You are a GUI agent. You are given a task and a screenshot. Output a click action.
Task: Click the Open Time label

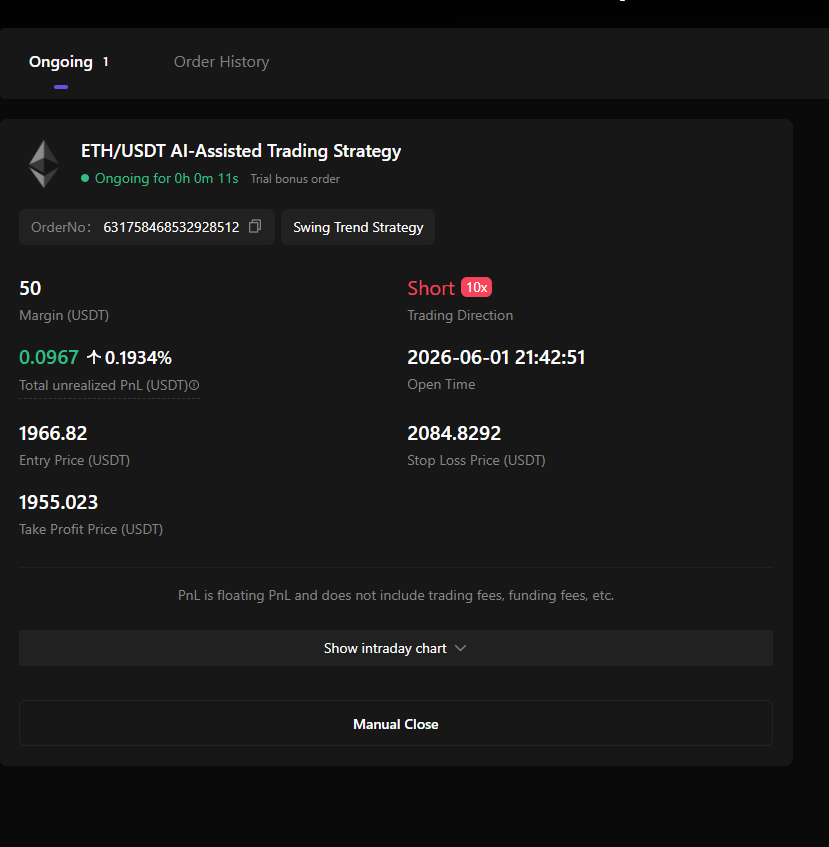pos(441,385)
